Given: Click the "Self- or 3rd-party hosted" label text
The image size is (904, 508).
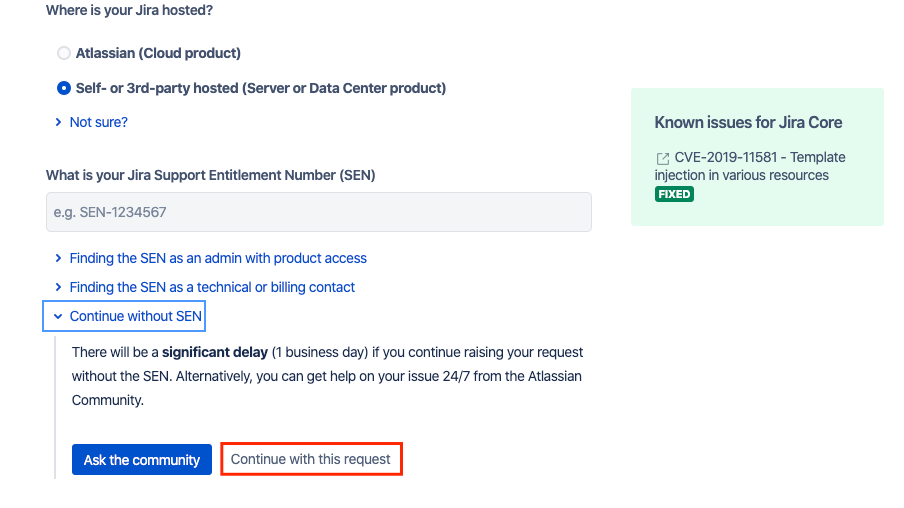Looking at the screenshot, I should pos(260,88).
